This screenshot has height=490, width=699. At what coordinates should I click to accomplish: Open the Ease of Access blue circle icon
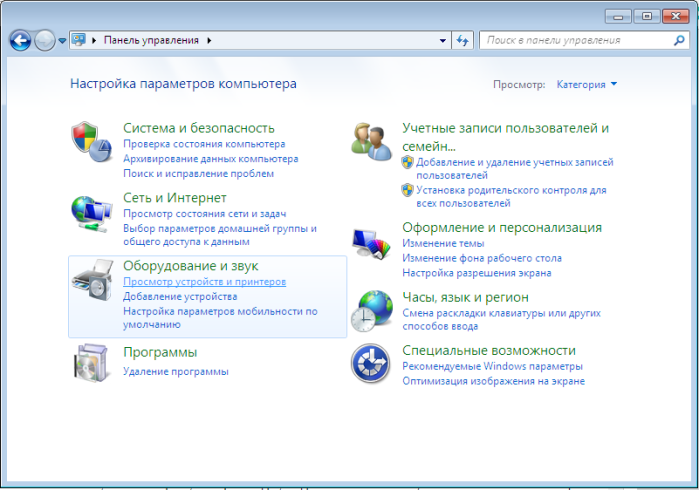370,363
